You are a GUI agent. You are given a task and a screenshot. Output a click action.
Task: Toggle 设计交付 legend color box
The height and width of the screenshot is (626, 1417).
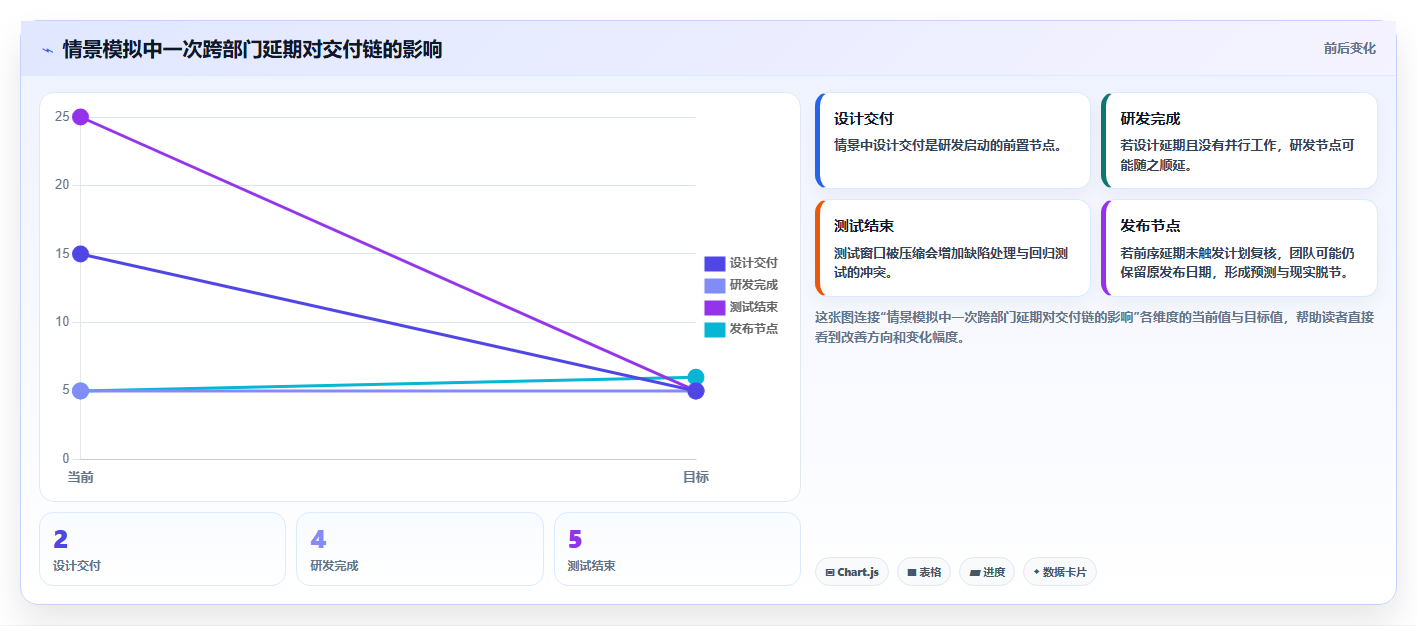pyautogui.click(x=714, y=263)
